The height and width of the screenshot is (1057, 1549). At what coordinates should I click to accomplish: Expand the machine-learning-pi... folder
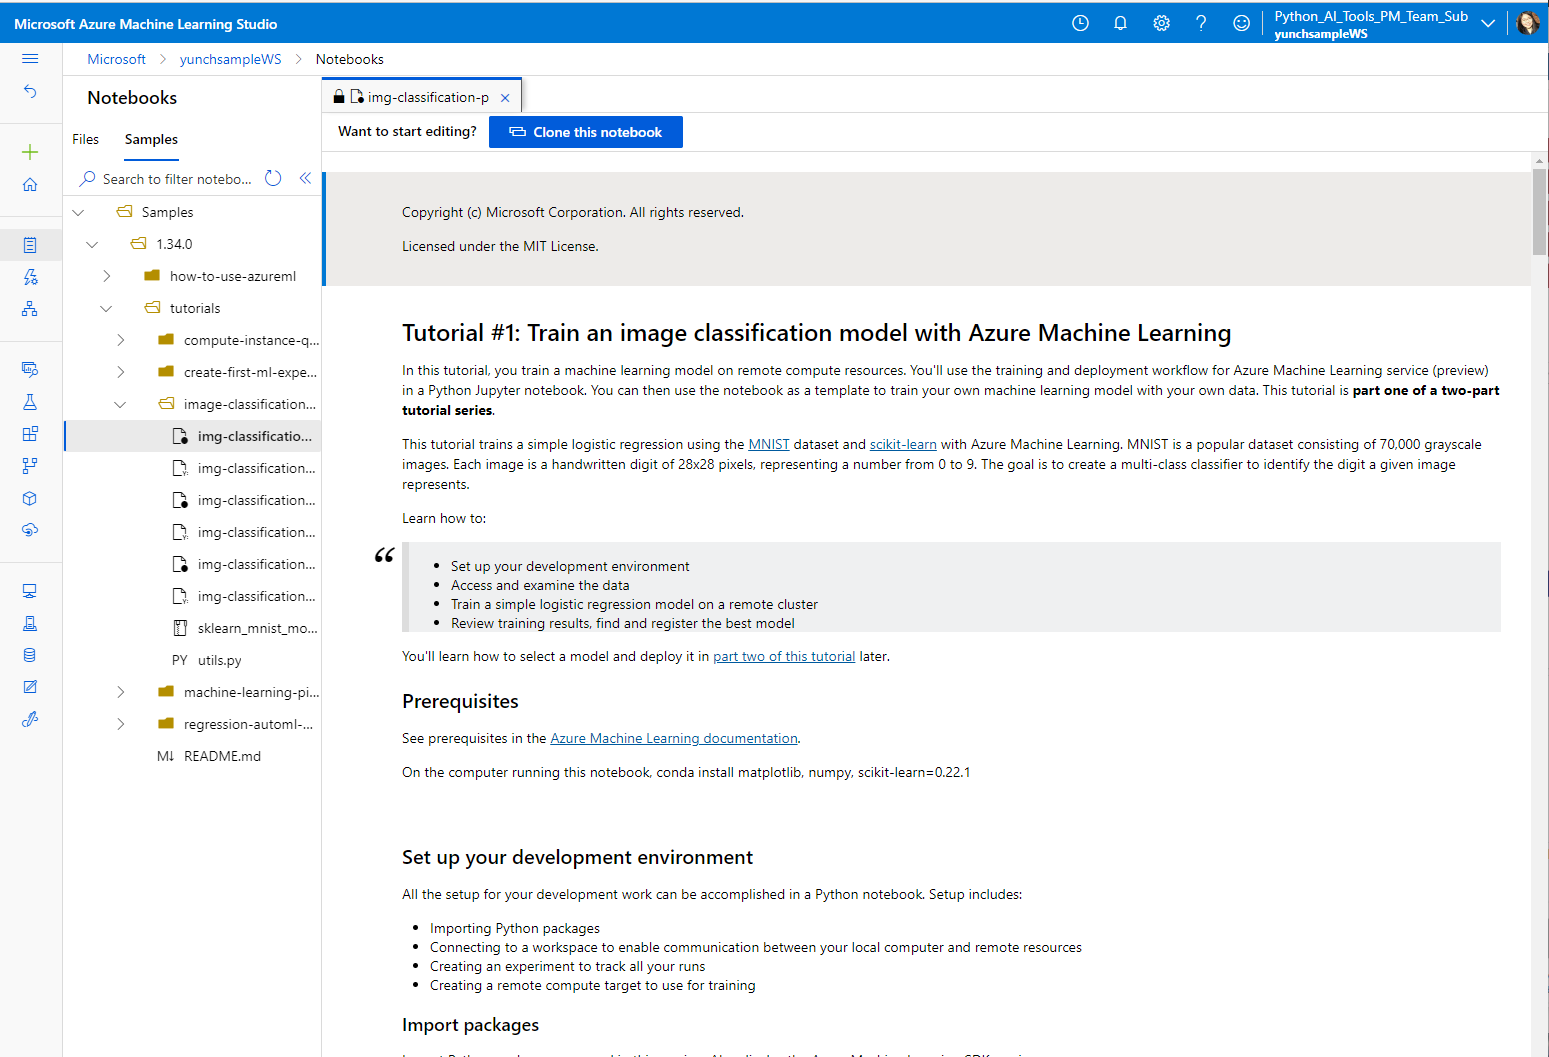click(x=120, y=691)
